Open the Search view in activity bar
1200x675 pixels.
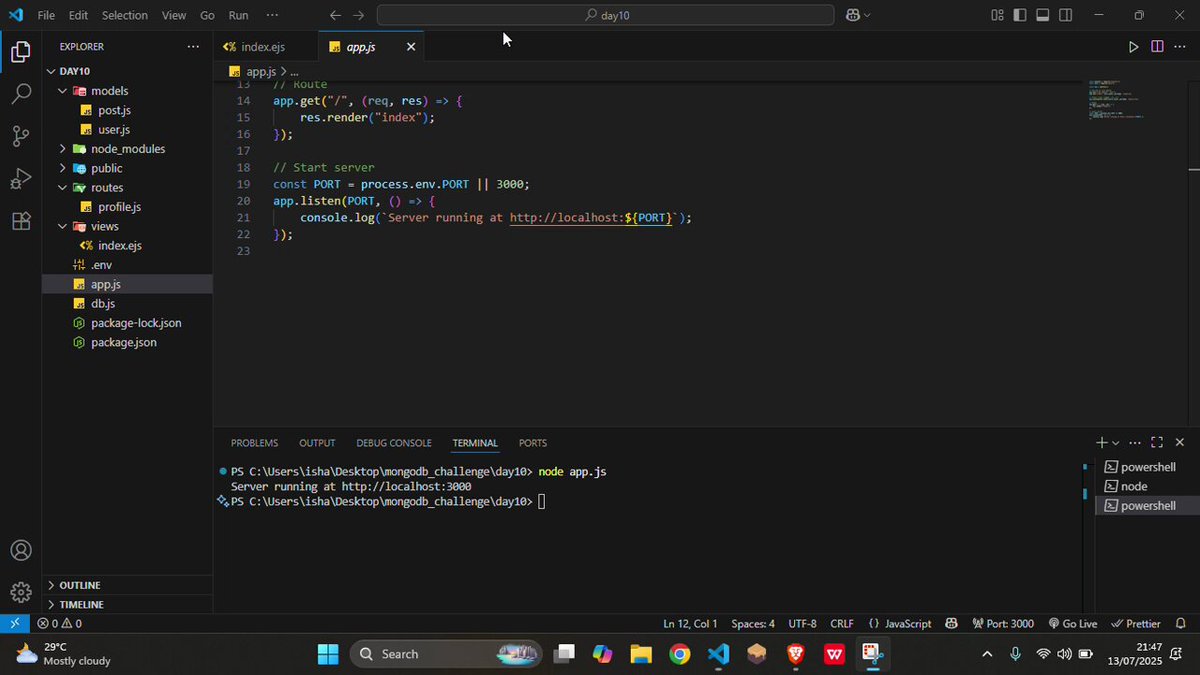tap(20, 94)
